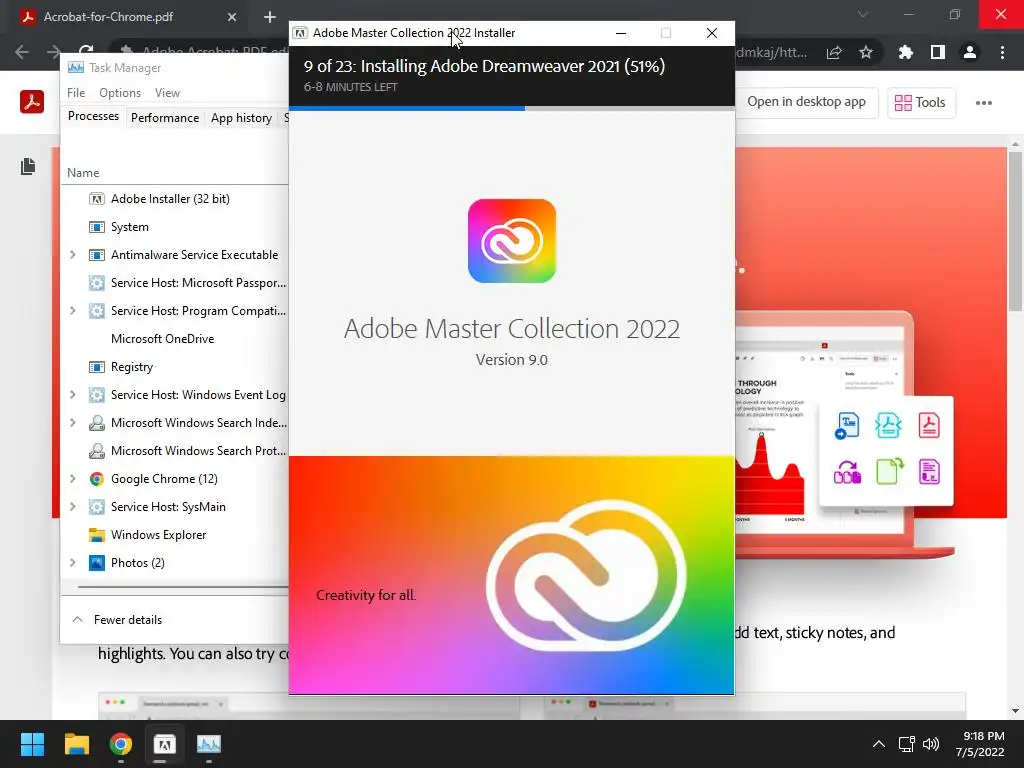The height and width of the screenshot is (768, 1024).
Task: Switch to Adobe Installer on taskbar
Action: [165, 744]
